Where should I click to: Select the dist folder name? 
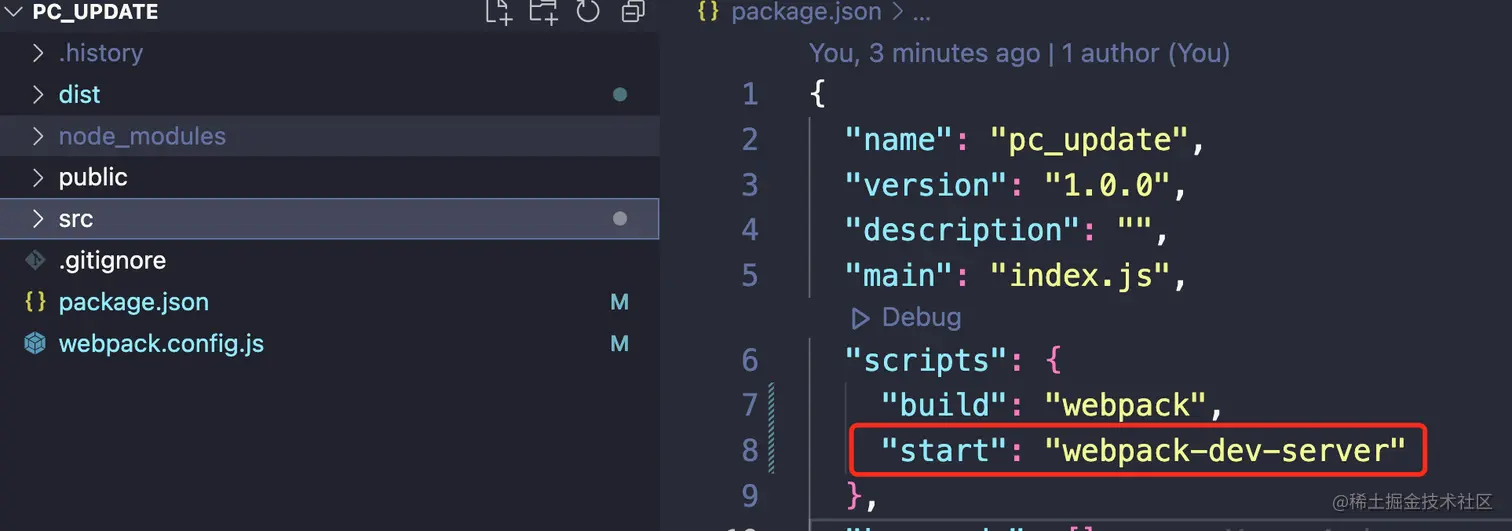click(x=80, y=94)
